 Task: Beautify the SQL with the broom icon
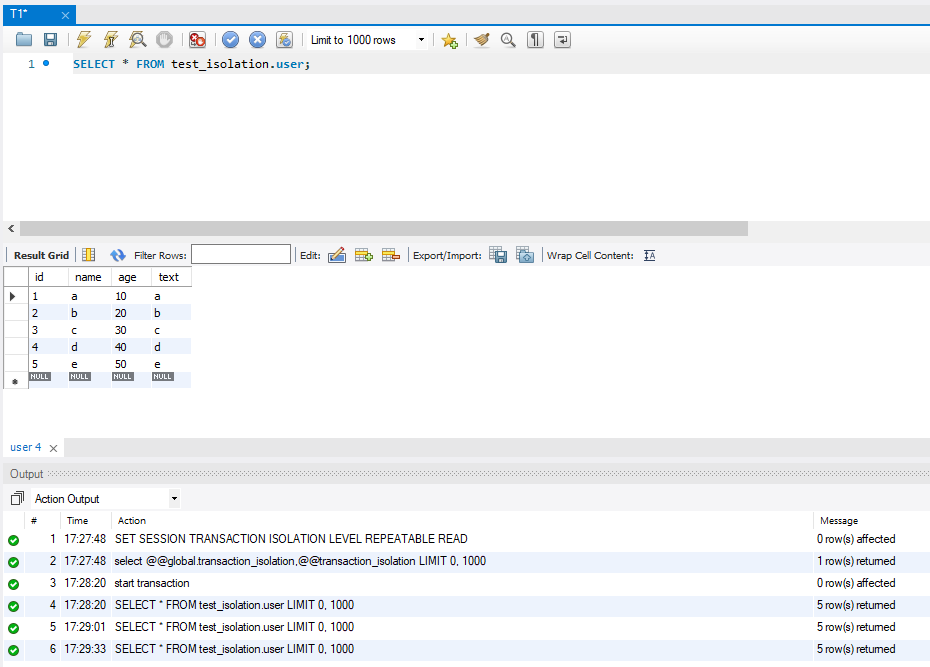482,40
